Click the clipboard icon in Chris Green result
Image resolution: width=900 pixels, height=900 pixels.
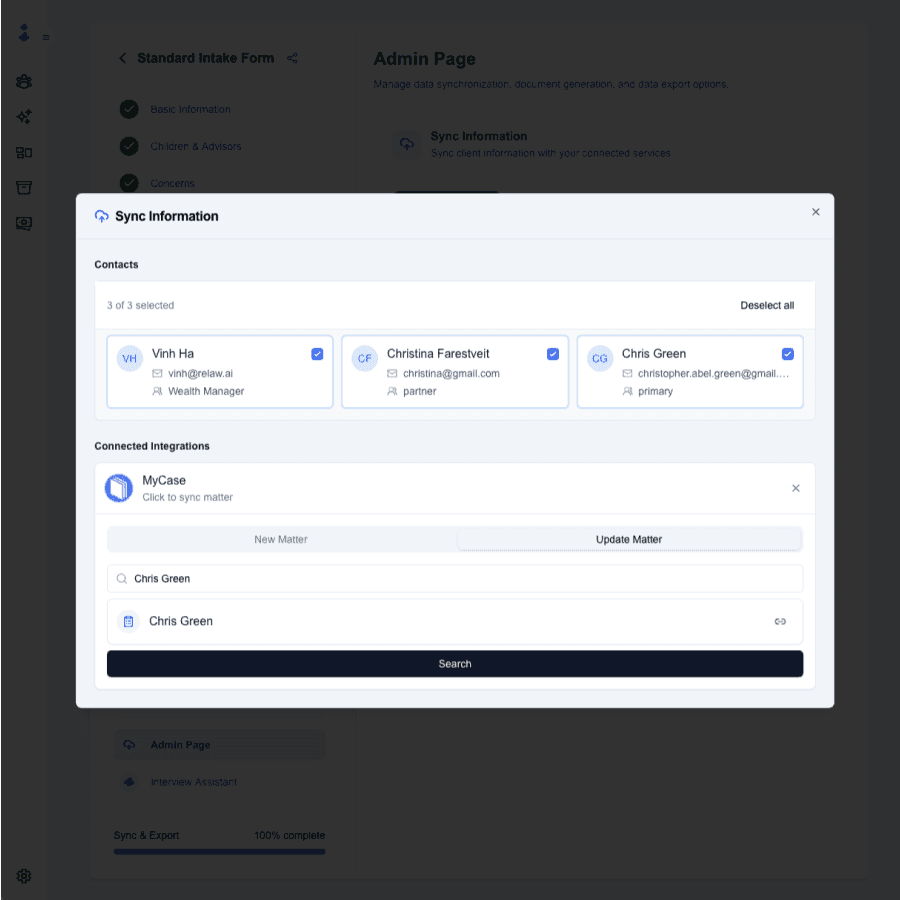pyautogui.click(x=128, y=621)
